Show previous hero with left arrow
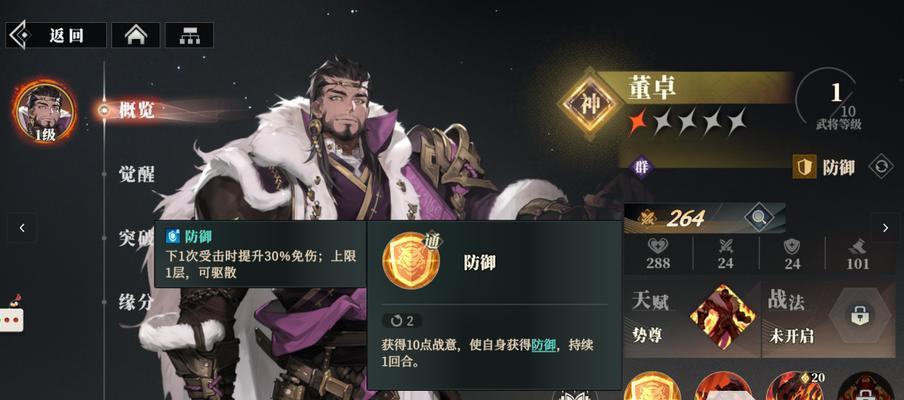 click(22, 228)
